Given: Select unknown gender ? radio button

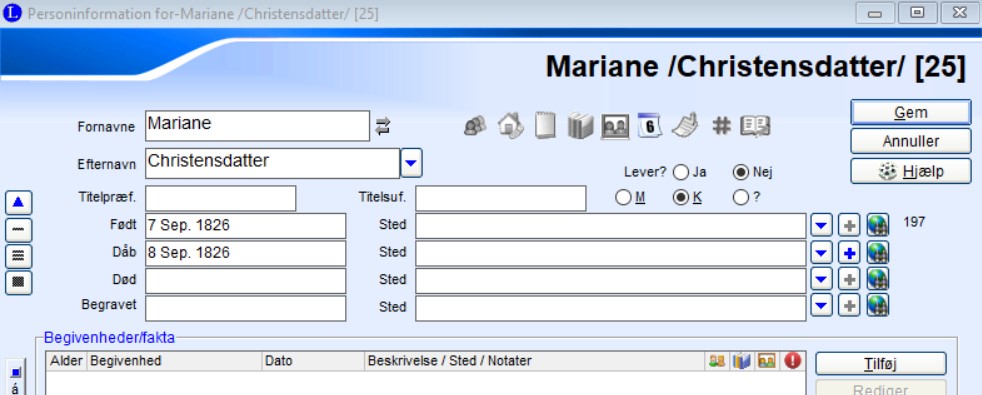Looking at the screenshot, I should tap(740, 198).
